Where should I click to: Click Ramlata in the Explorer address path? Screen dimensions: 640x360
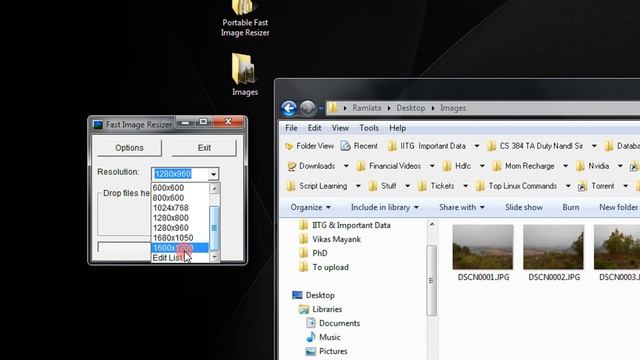click(x=367, y=108)
